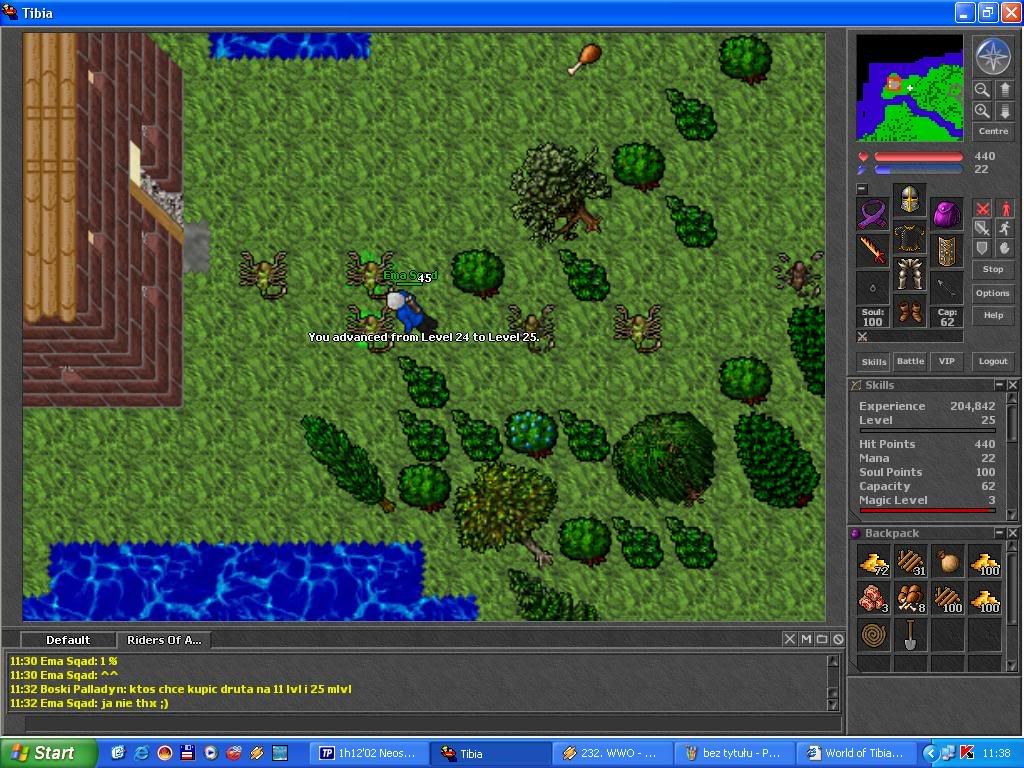The width and height of the screenshot is (1024, 768).
Task: Switch to '232. WWO' taskbar window
Action: (612, 753)
